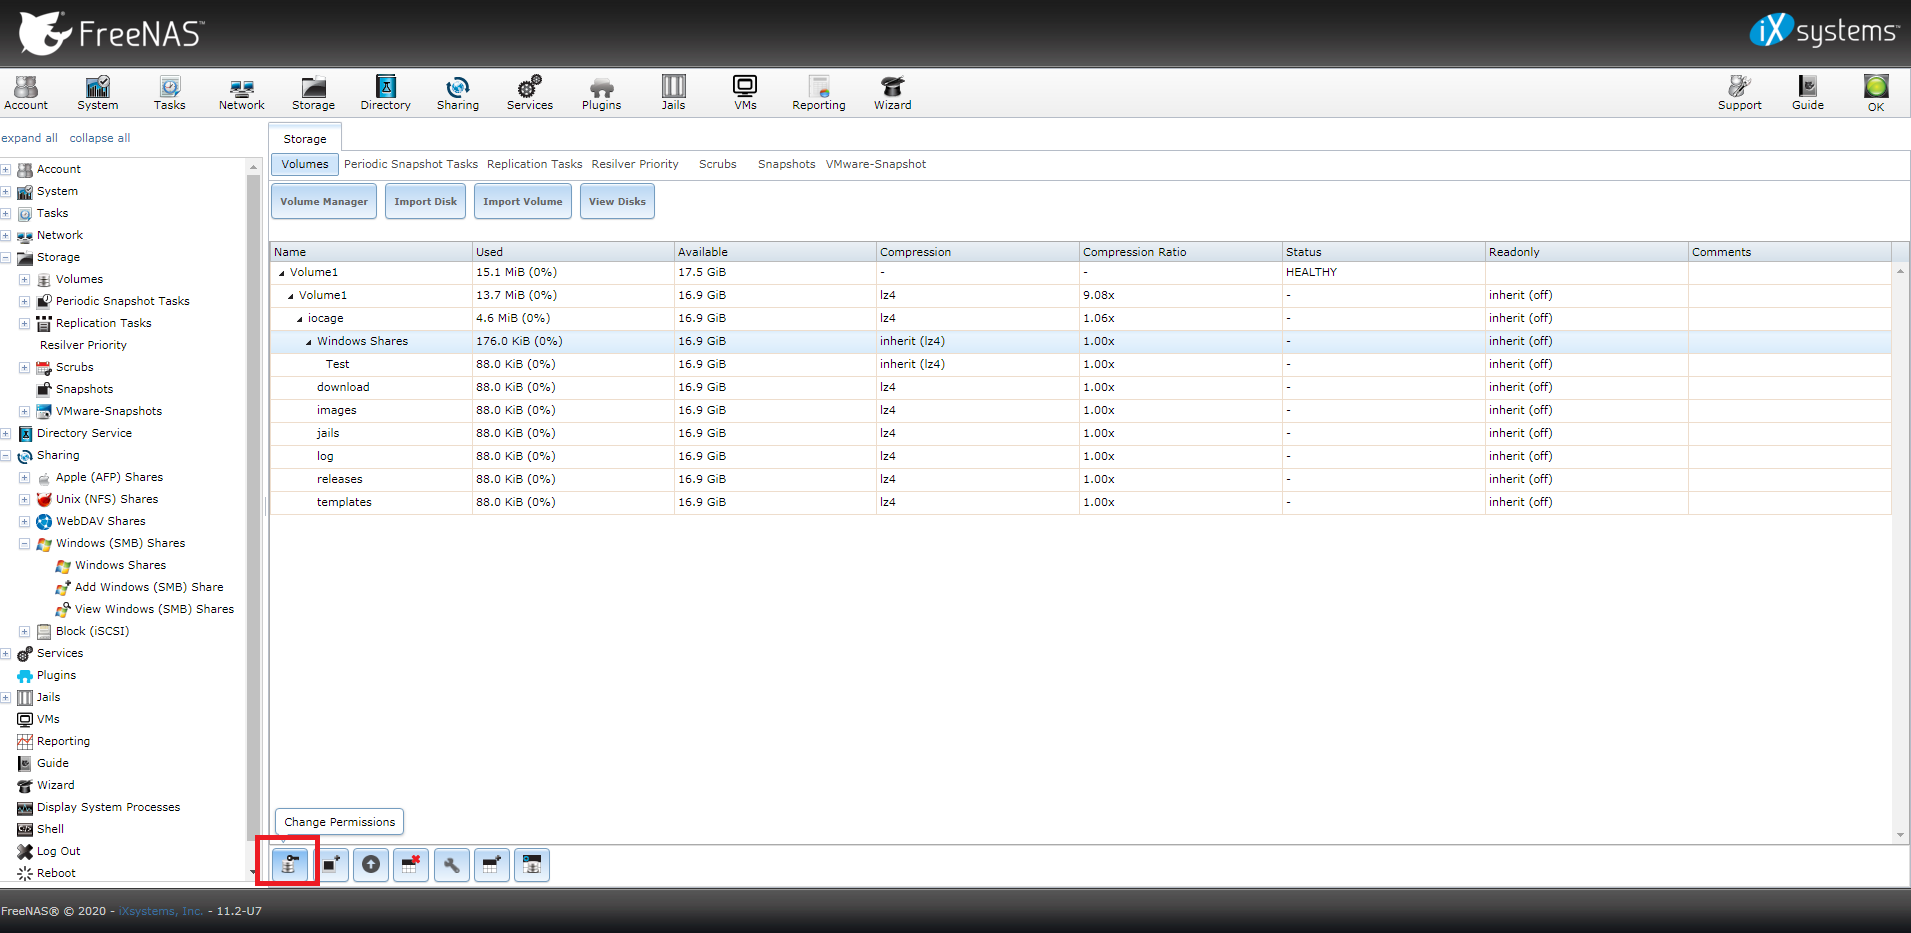Switch to the Scrubs tab

[718, 164]
